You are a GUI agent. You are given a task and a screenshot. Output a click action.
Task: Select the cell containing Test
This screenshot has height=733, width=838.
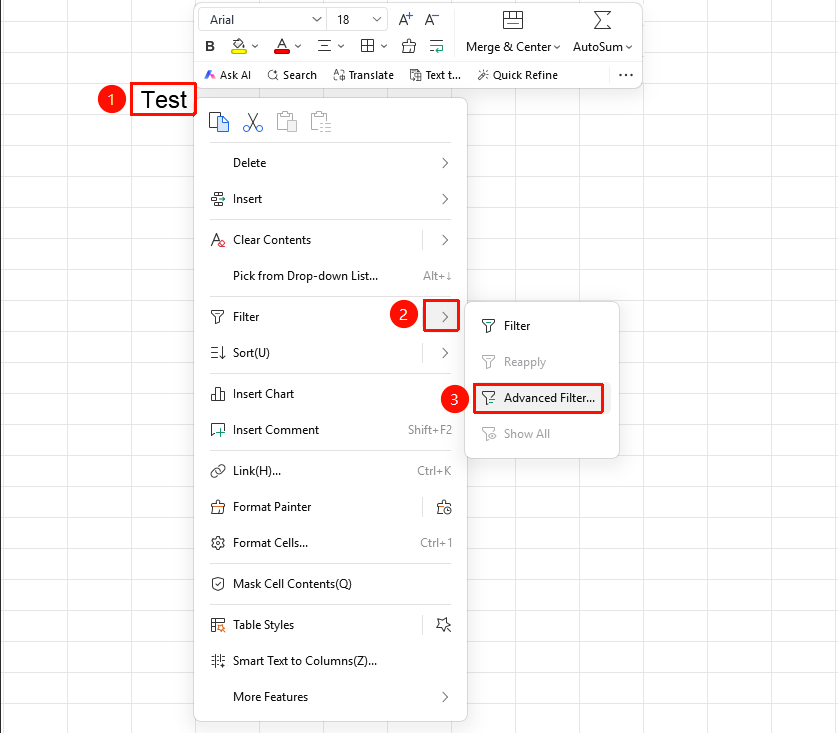[x=164, y=99]
